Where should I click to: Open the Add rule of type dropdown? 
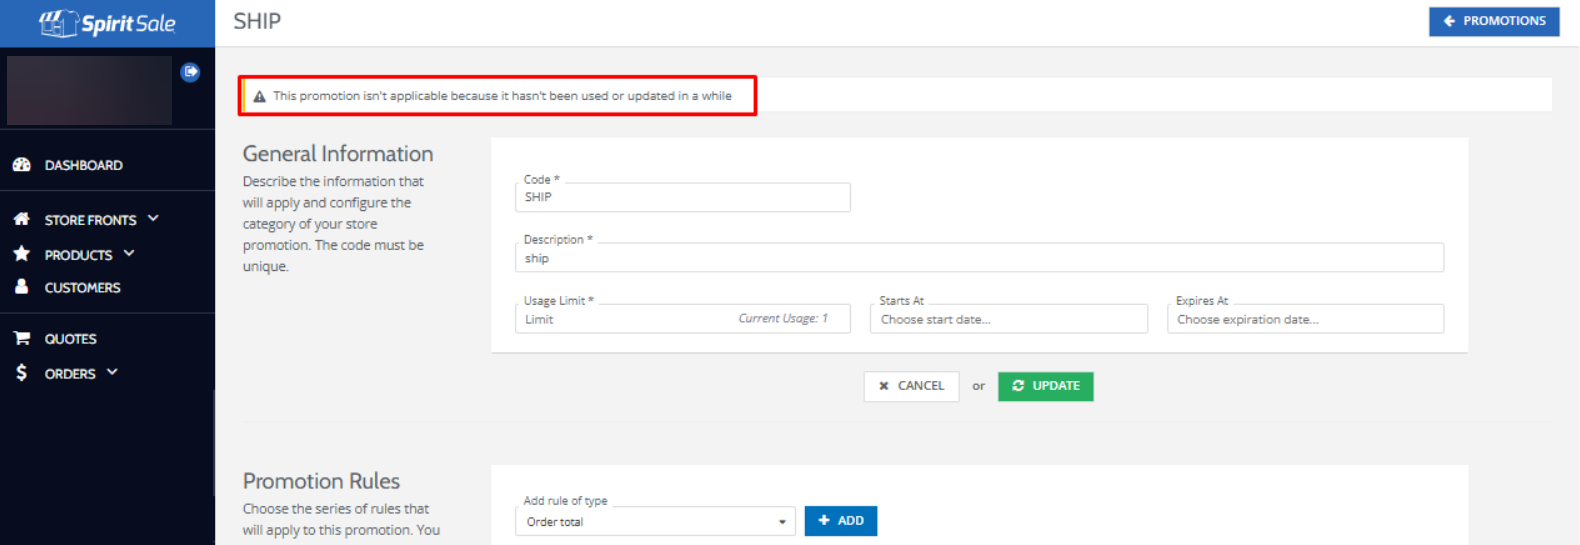[x=655, y=521]
